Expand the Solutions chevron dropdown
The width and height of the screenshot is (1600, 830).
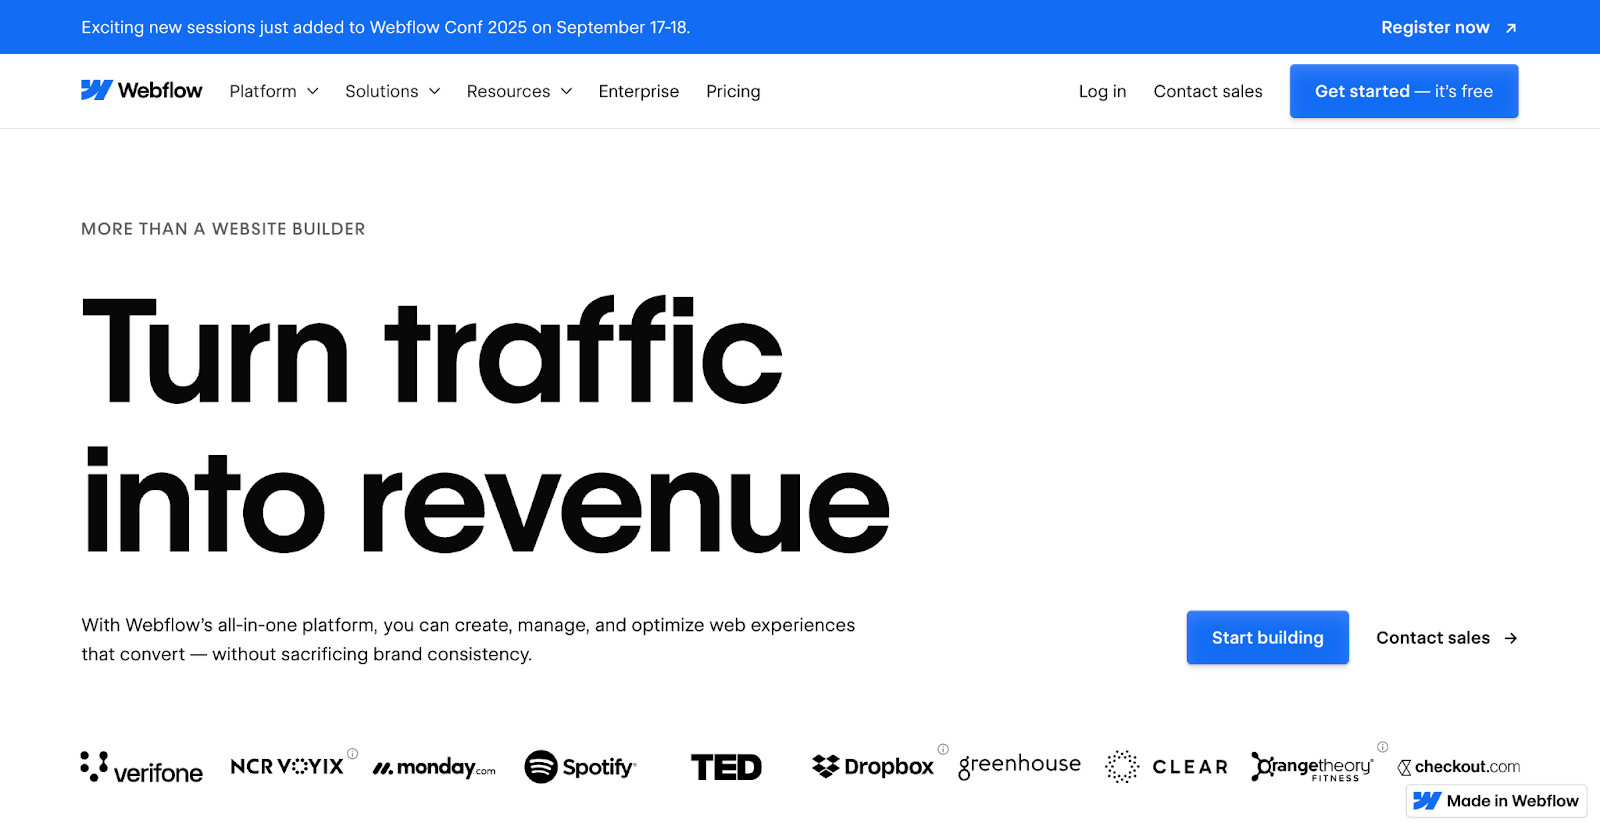(435, 91)
